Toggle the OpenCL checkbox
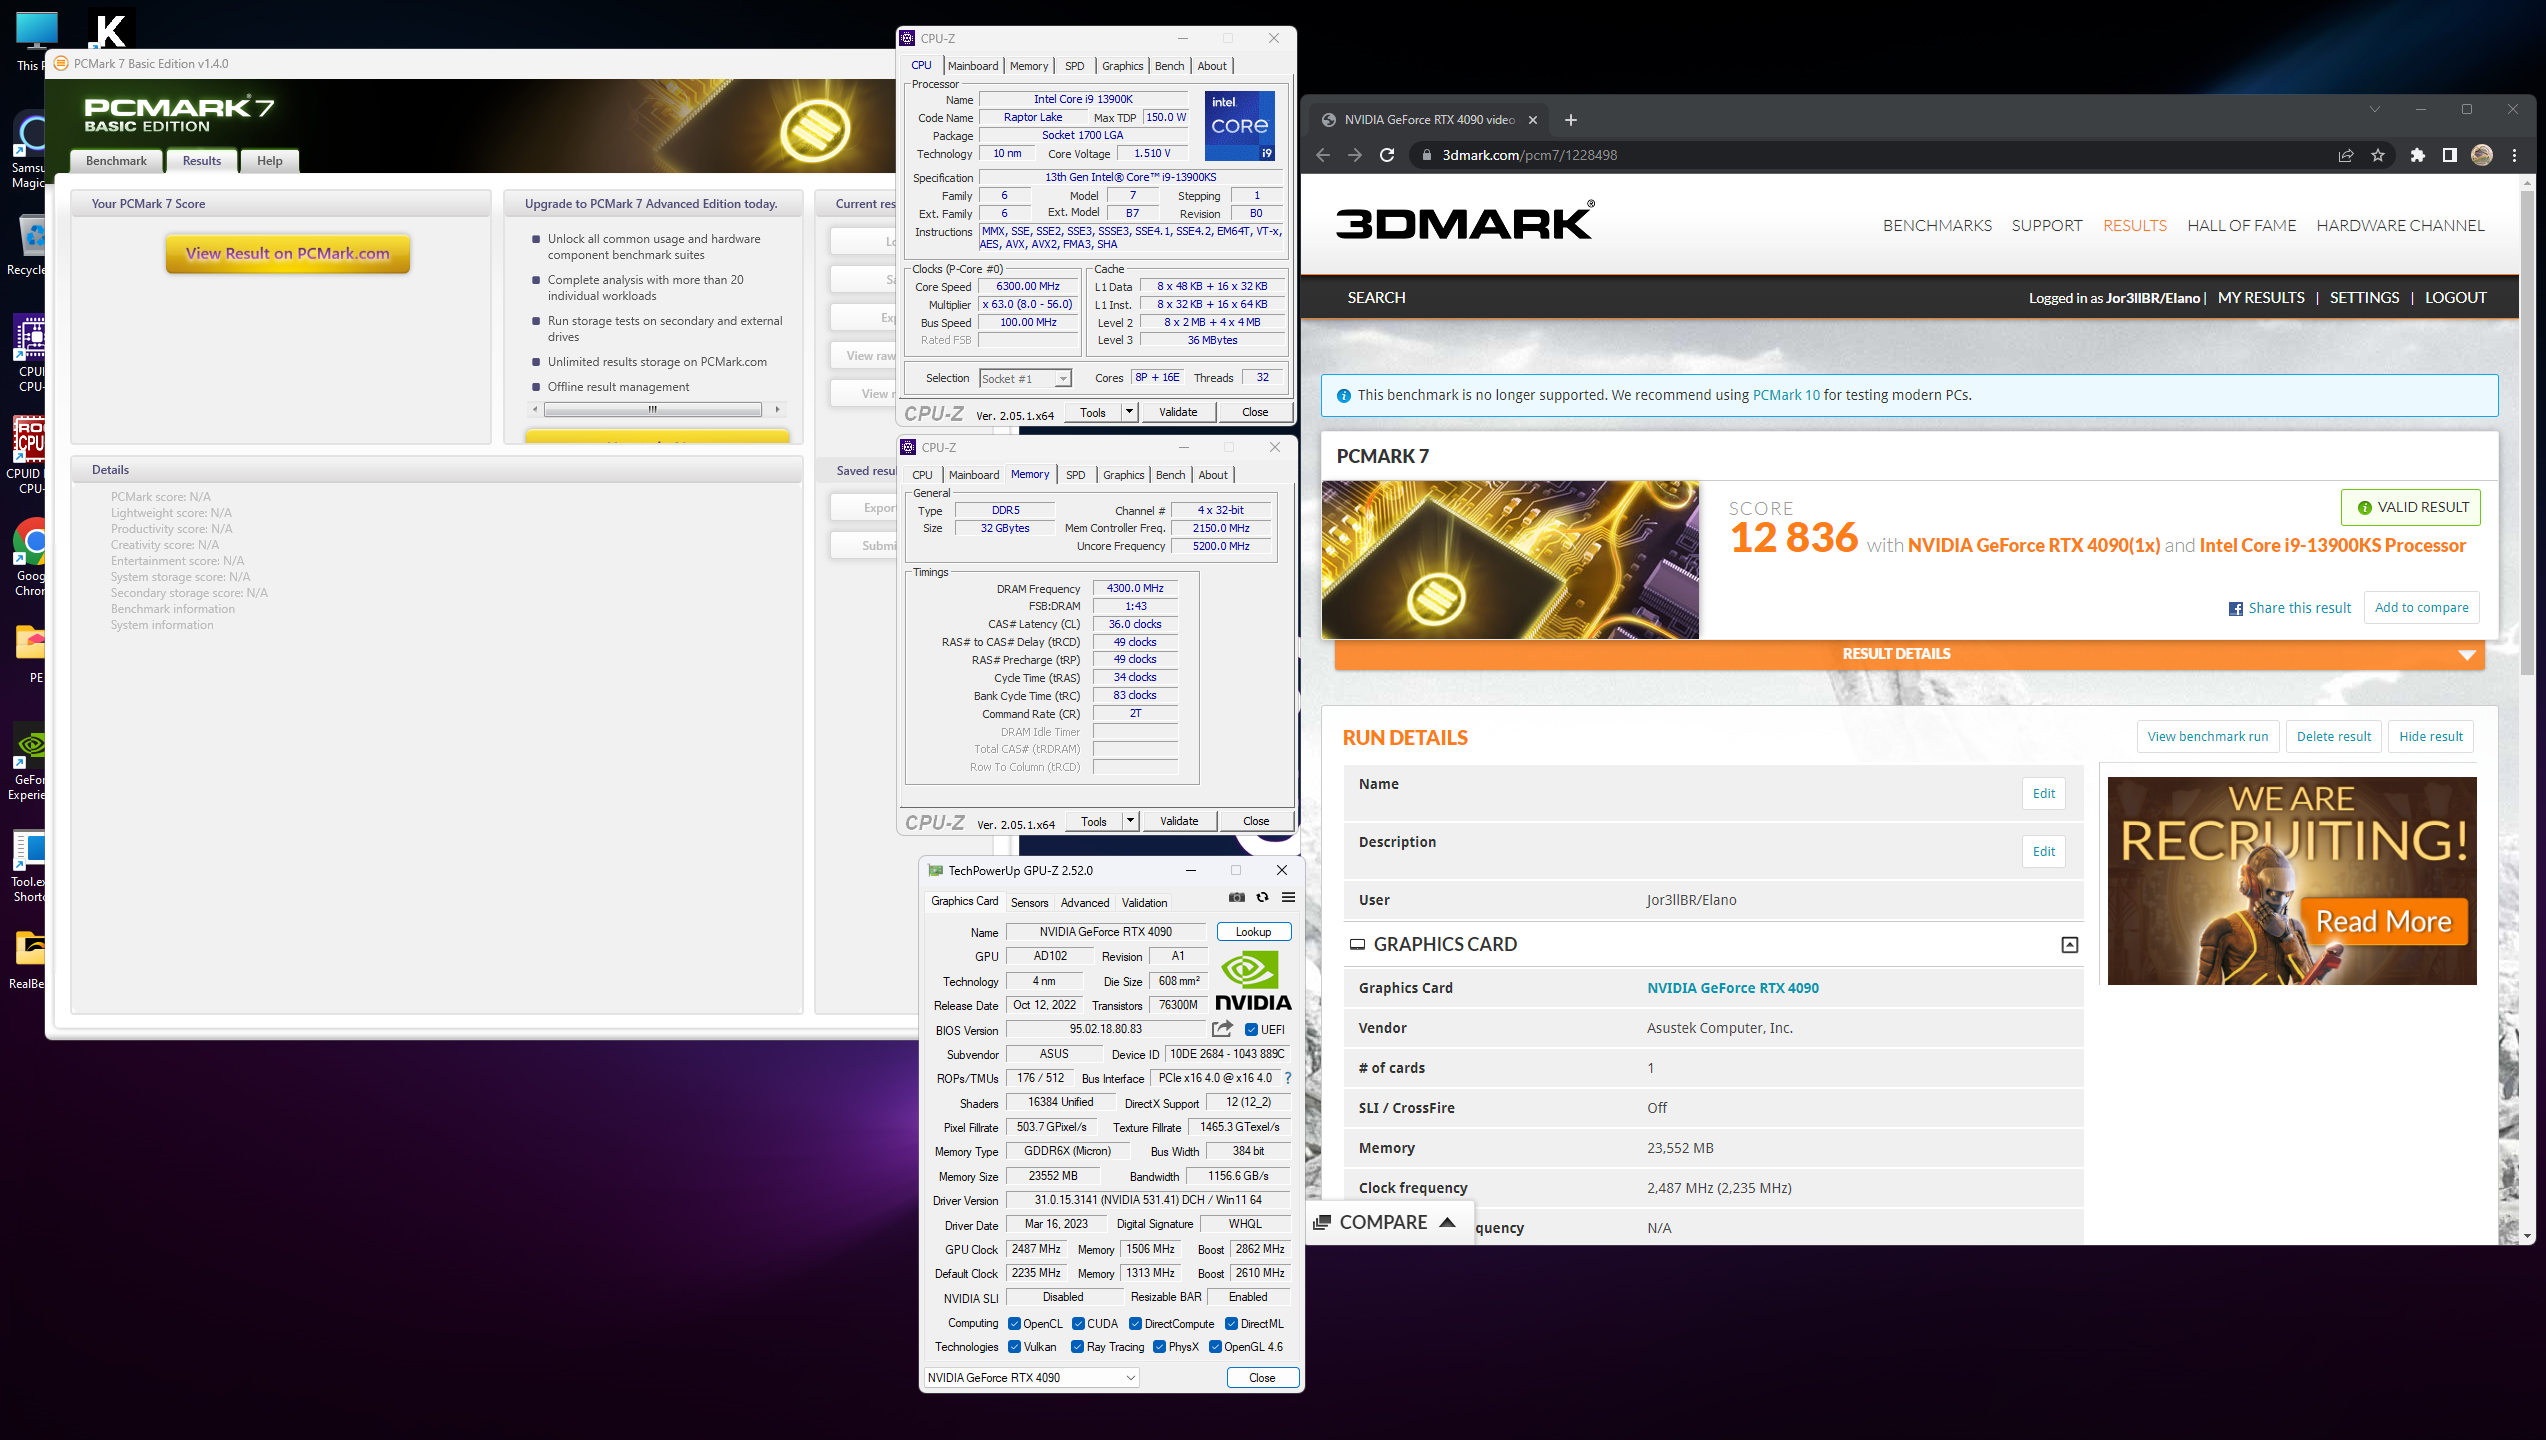The width and height of the screenshot is (2546, 1440). point(1014,1324)
